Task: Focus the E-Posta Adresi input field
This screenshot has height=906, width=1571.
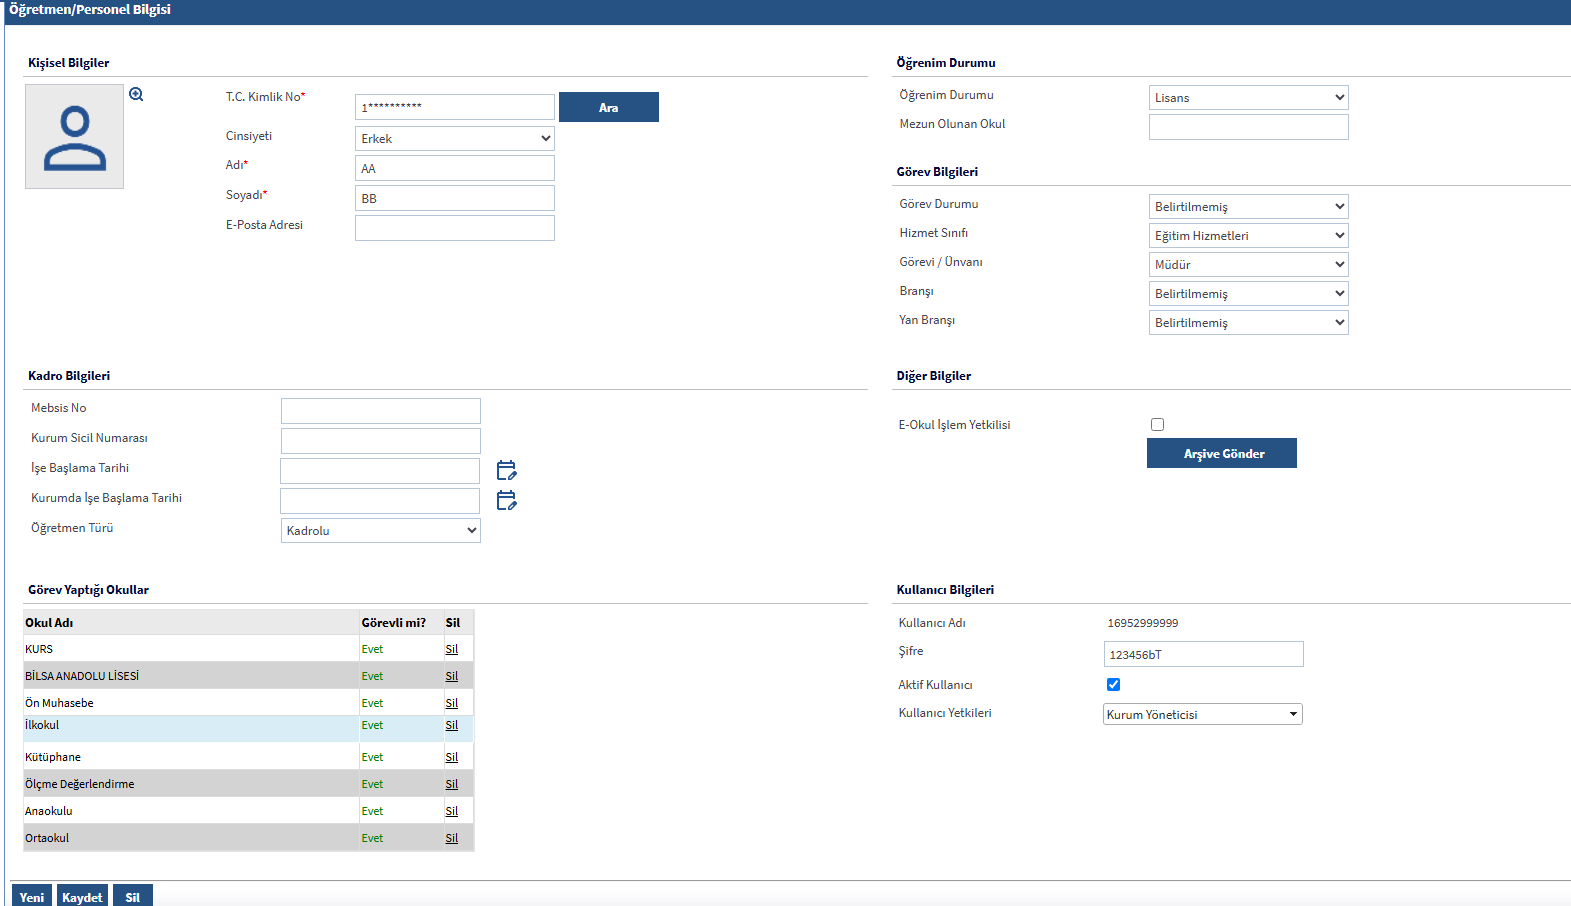Action: [454, 228]
